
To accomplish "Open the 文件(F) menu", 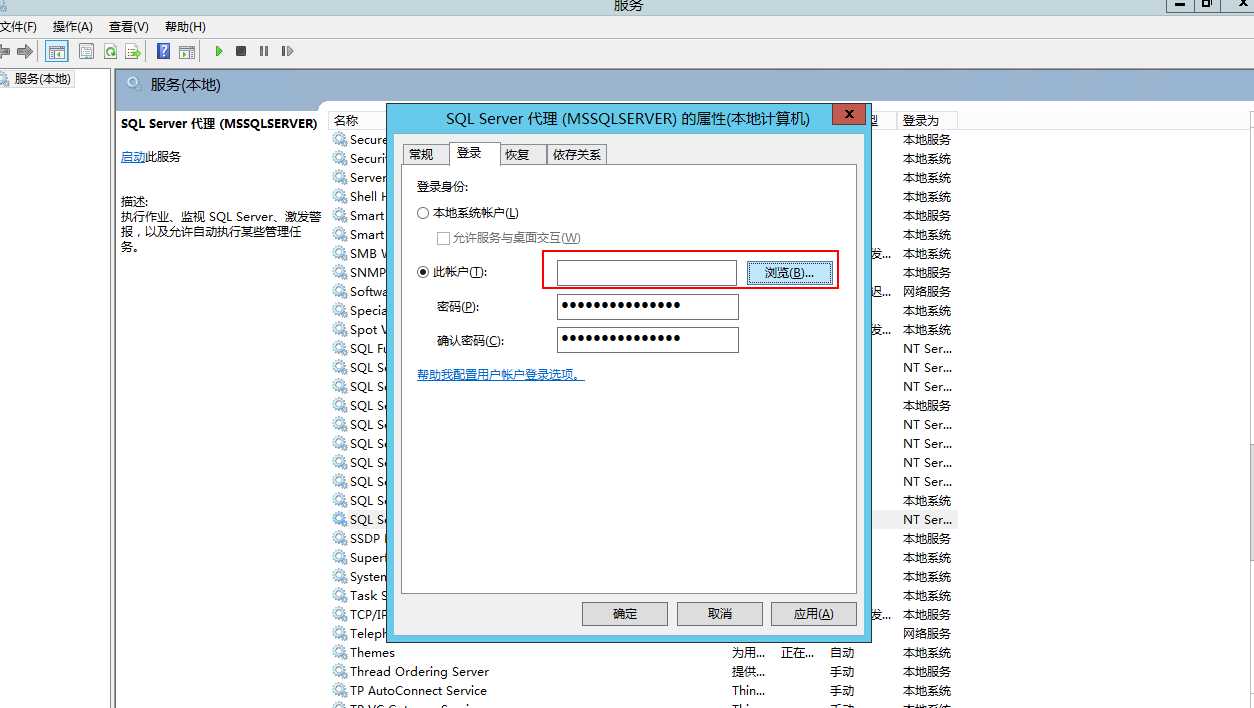I will [18, 27].
